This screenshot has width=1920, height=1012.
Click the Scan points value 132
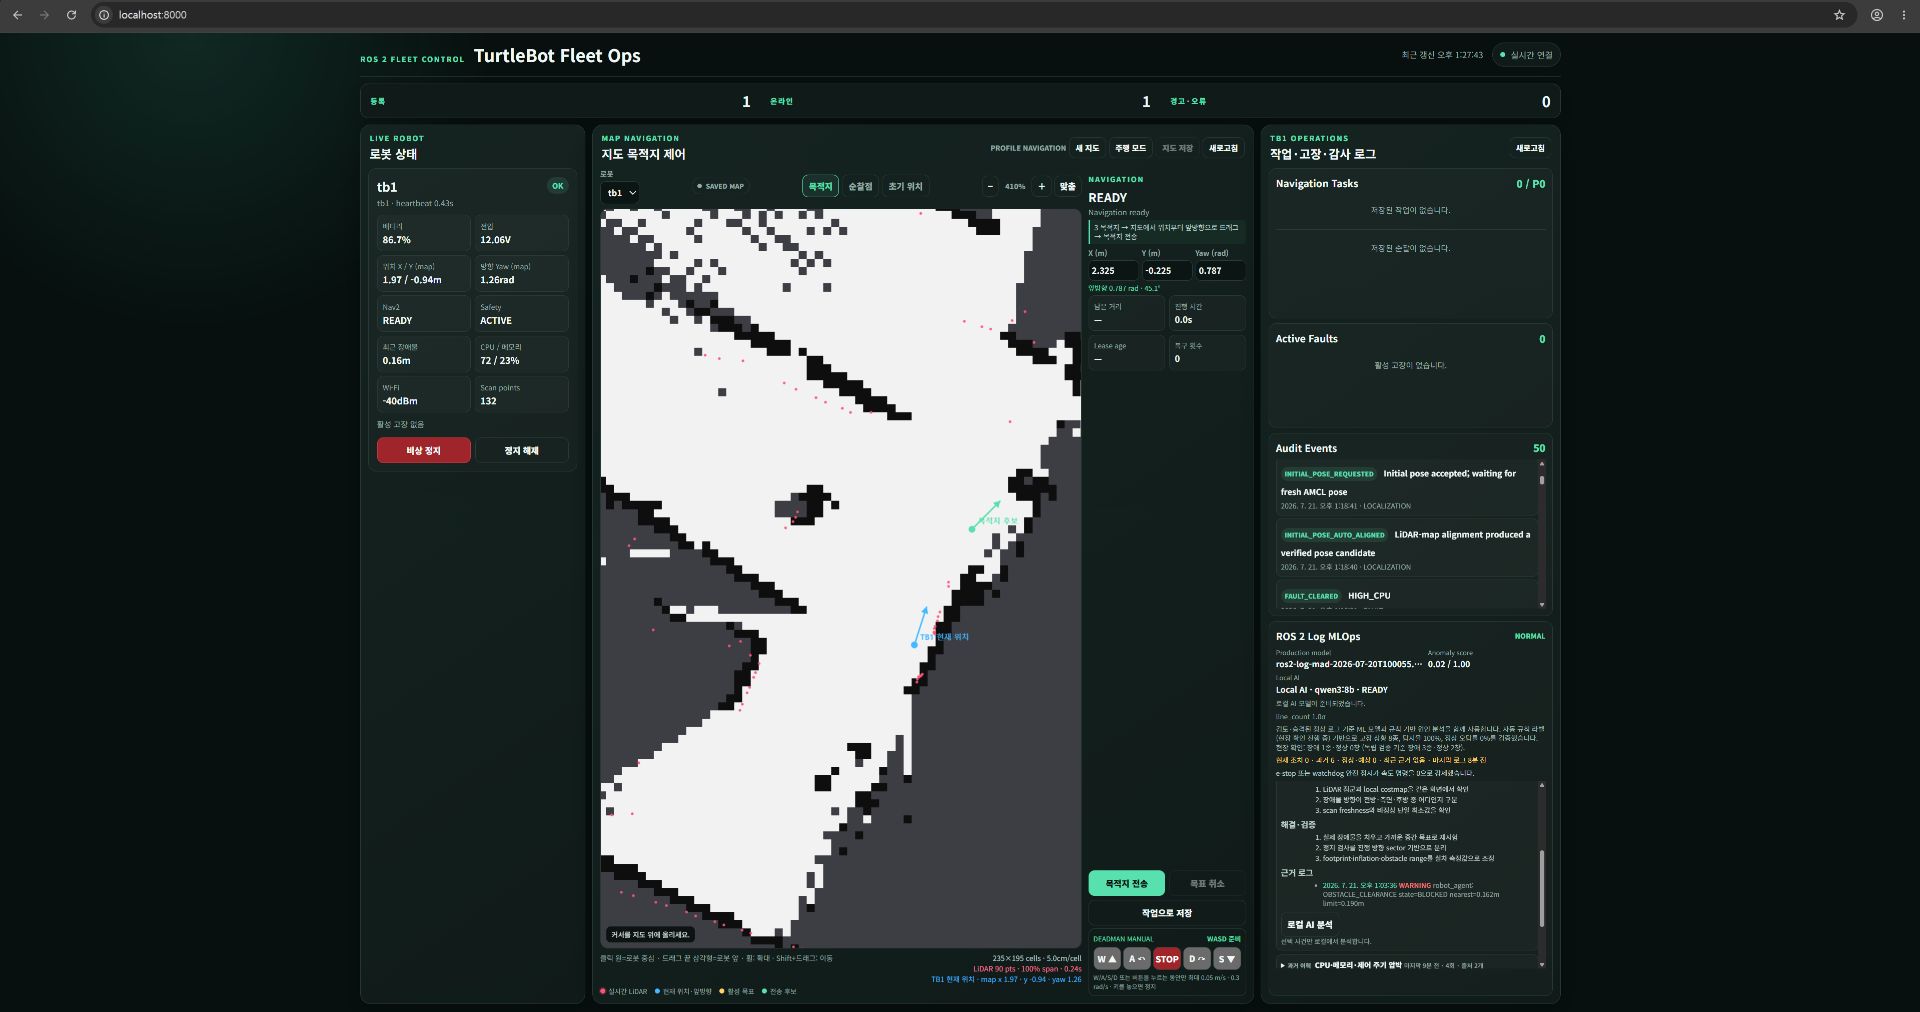pos(488,401)
